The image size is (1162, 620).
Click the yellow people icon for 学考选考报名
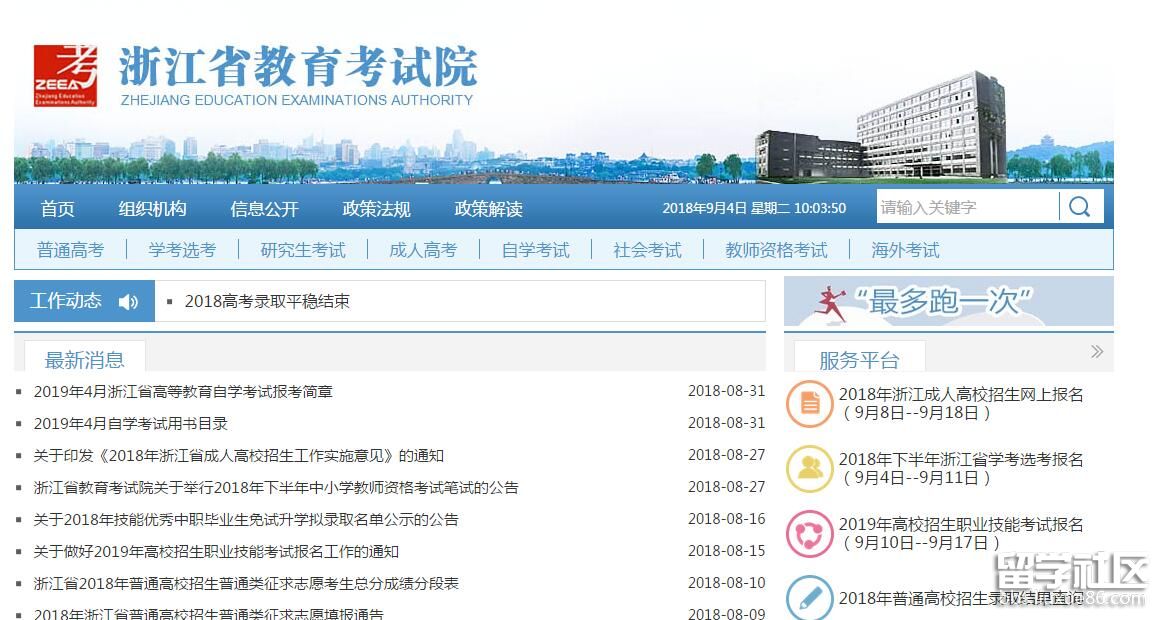[809, 468]
